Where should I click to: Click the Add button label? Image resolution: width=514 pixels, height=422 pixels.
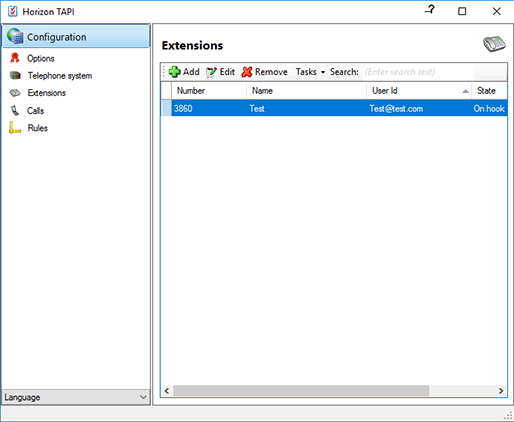(x=191, y=72)
